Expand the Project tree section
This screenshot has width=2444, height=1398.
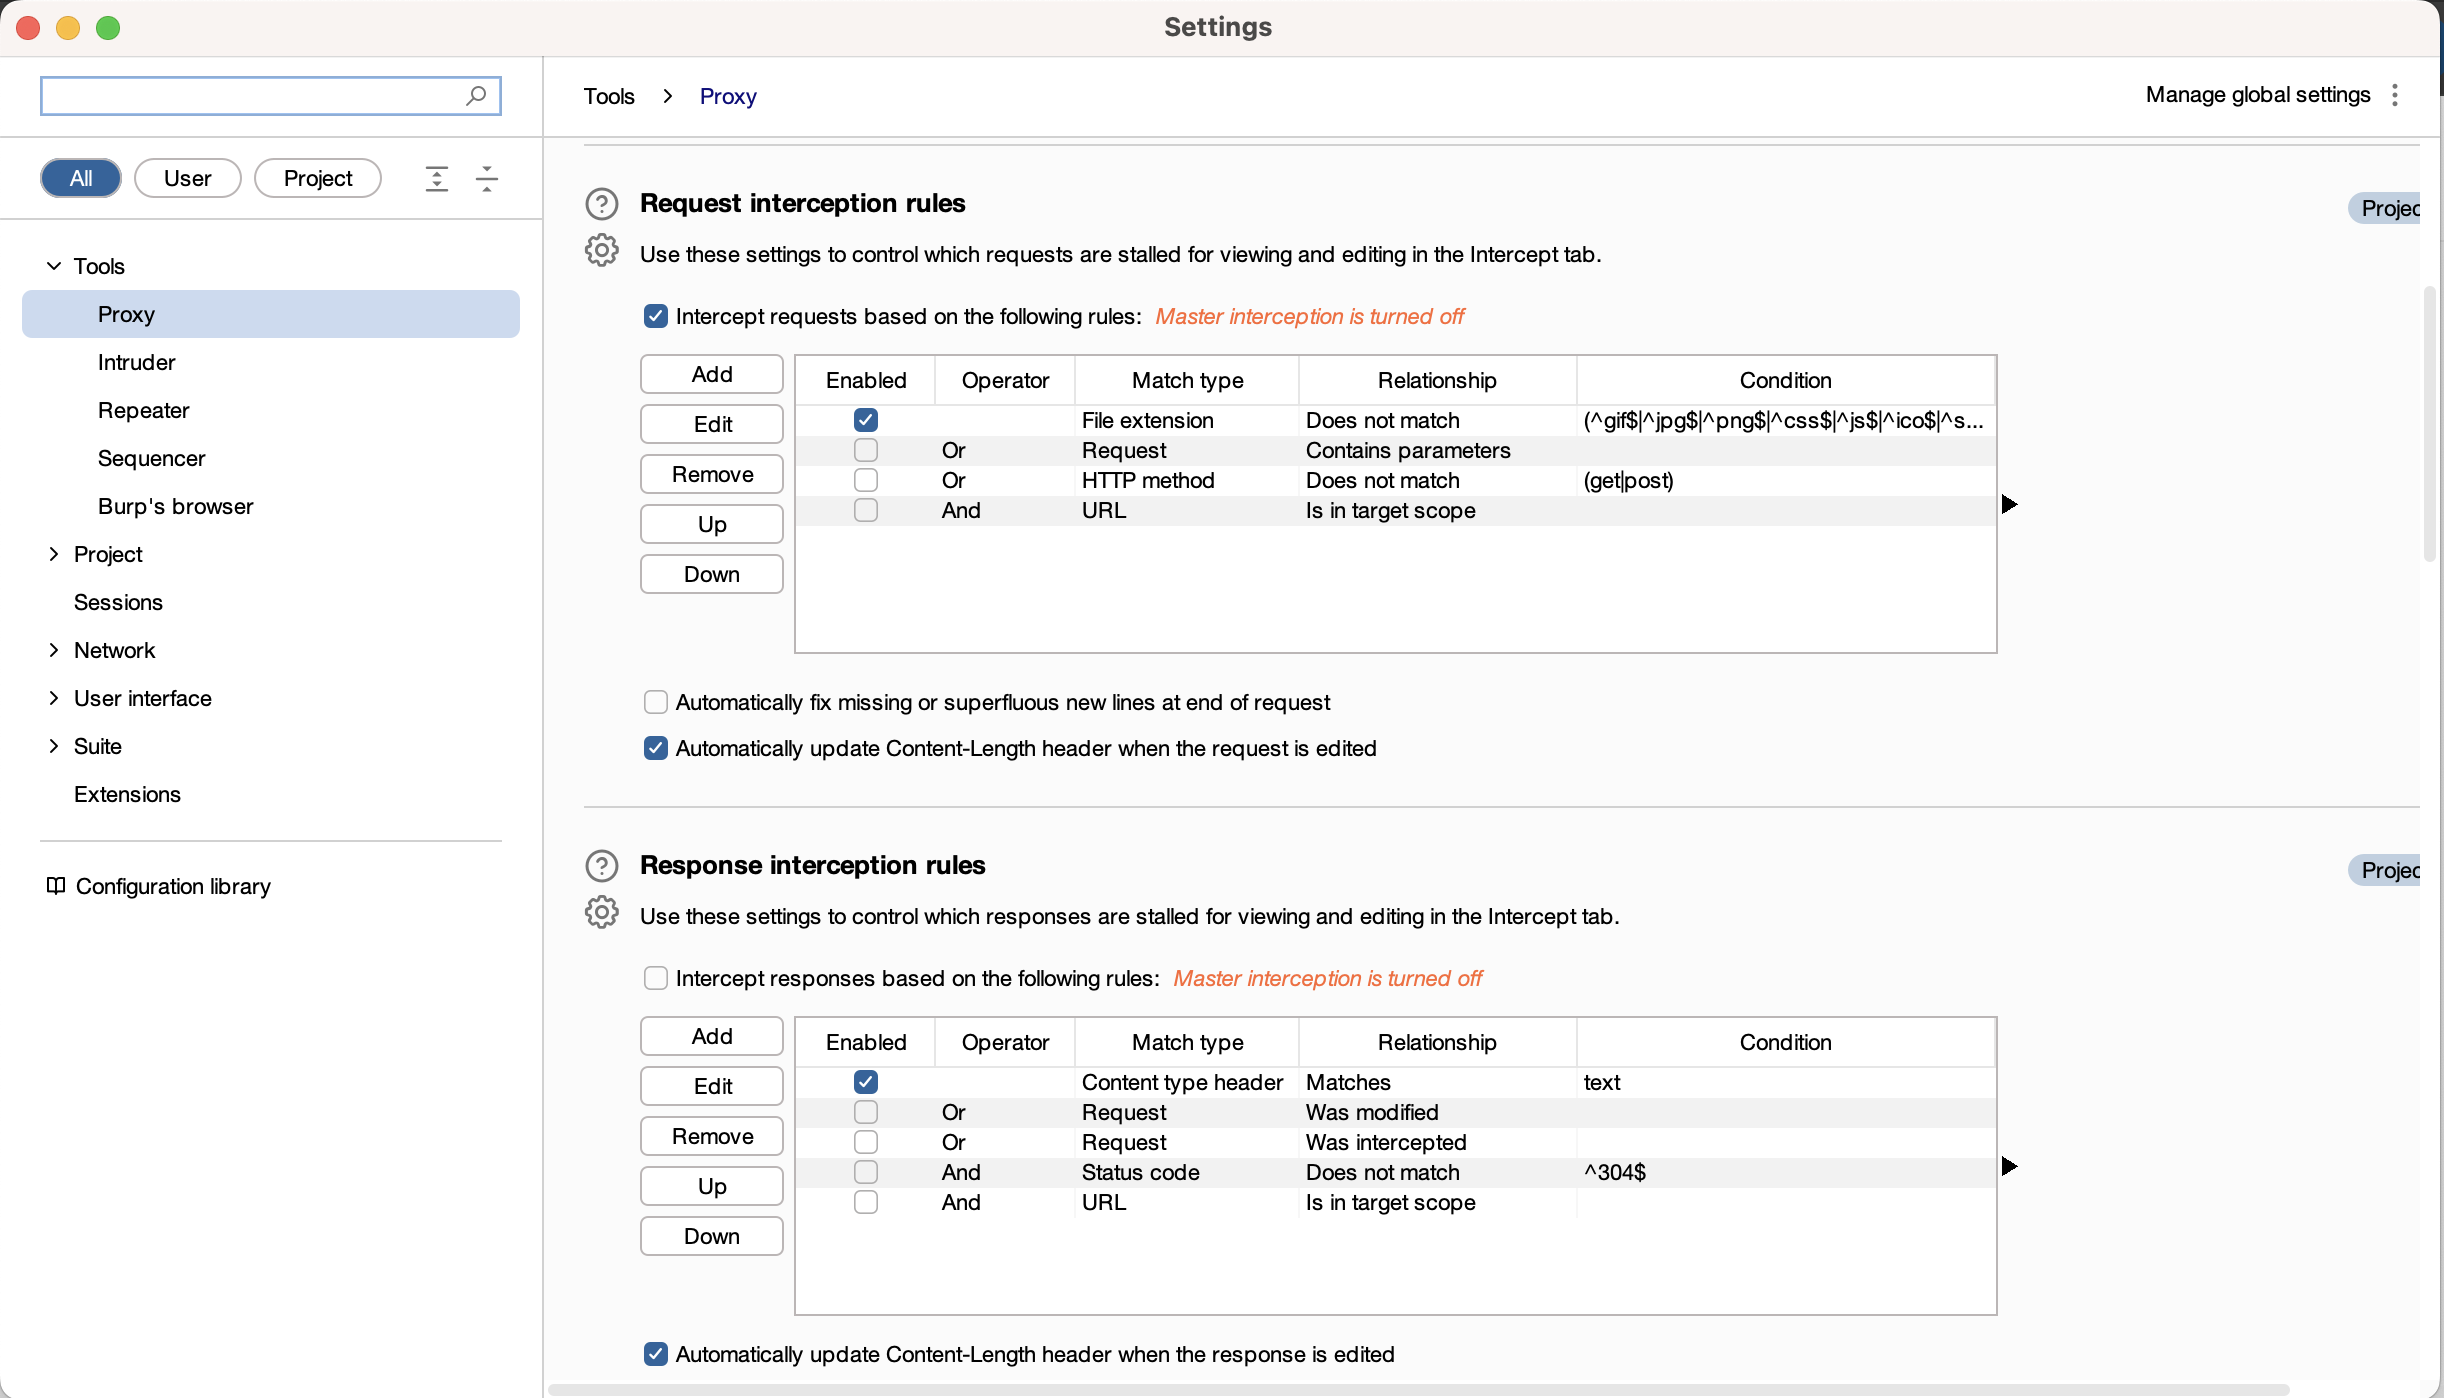(54, 554)
